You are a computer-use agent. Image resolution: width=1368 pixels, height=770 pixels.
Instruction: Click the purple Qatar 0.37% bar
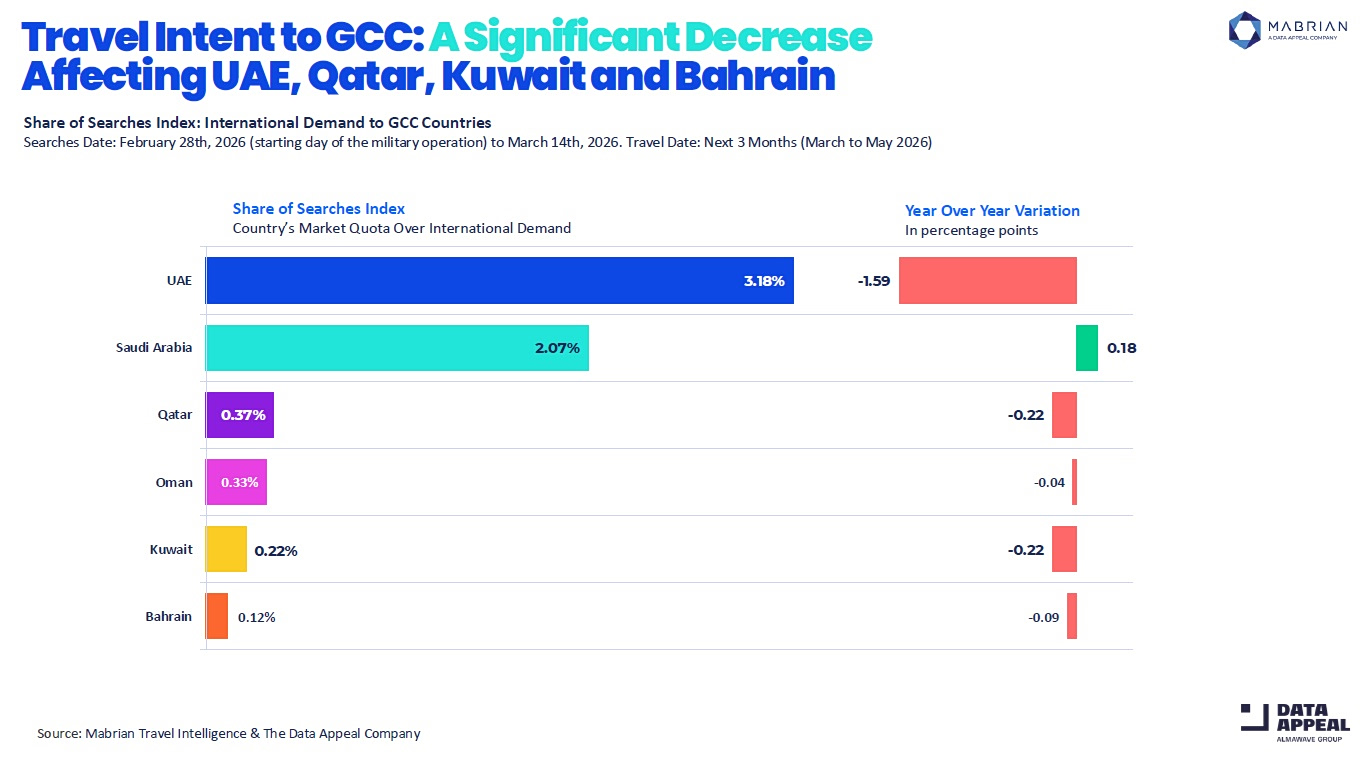(240, 415)
